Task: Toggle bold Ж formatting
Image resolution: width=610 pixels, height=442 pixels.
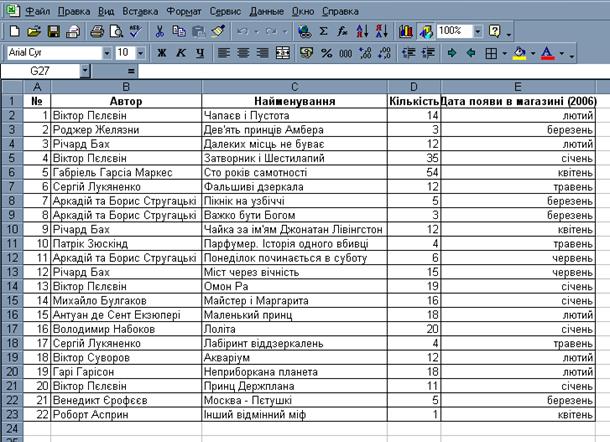Action: pos(161,53)
